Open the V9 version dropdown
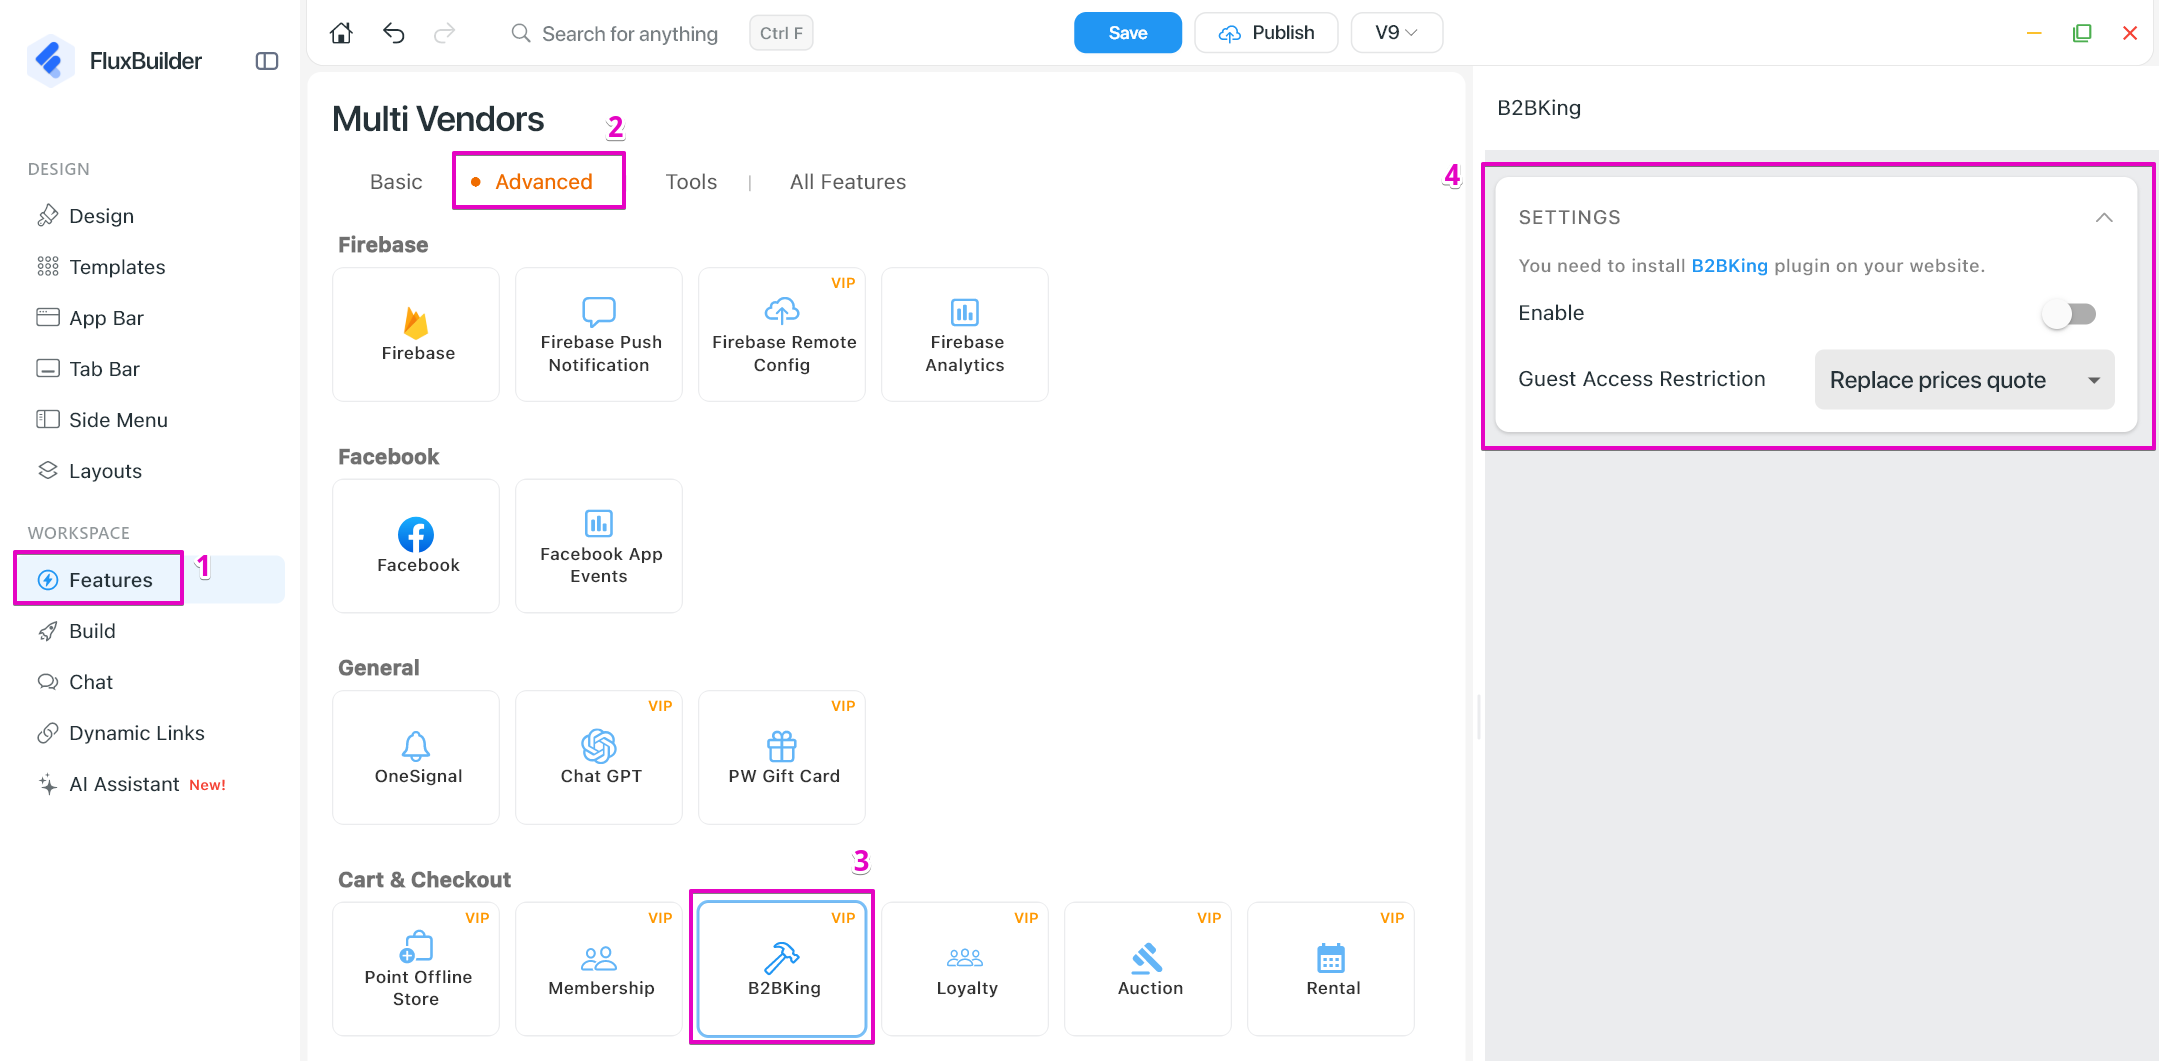This screenshot has height=1061, width=2160. pos(1396,33)
